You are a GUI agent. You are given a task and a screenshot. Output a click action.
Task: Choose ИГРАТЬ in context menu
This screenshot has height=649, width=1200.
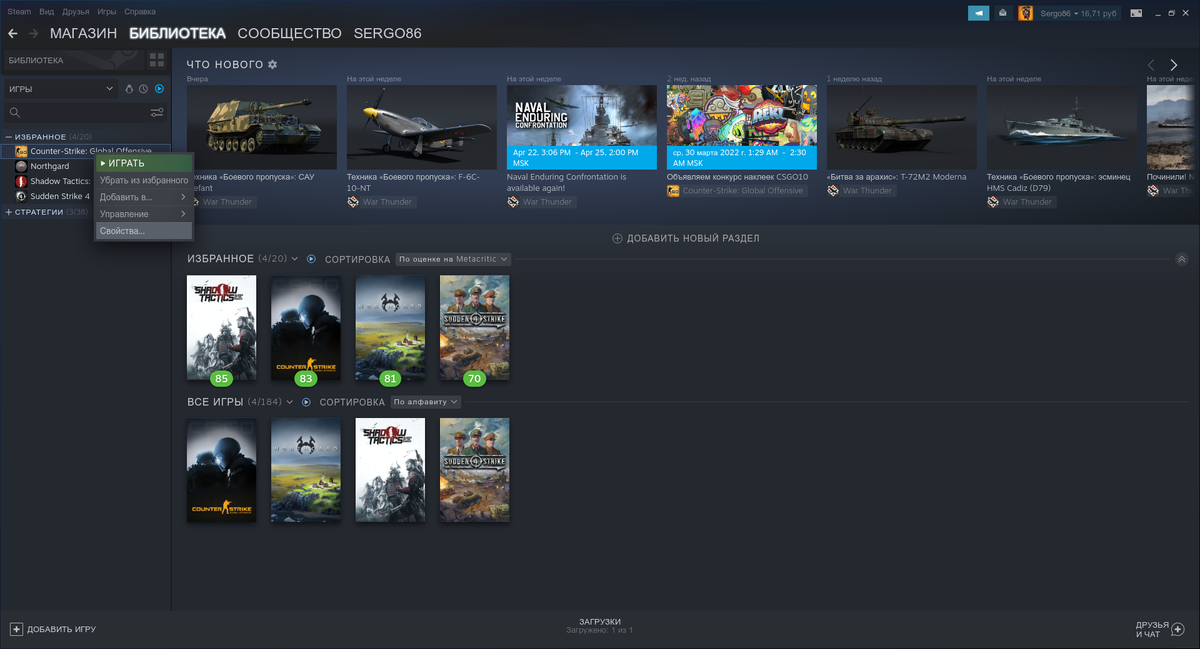pos(144,163)
